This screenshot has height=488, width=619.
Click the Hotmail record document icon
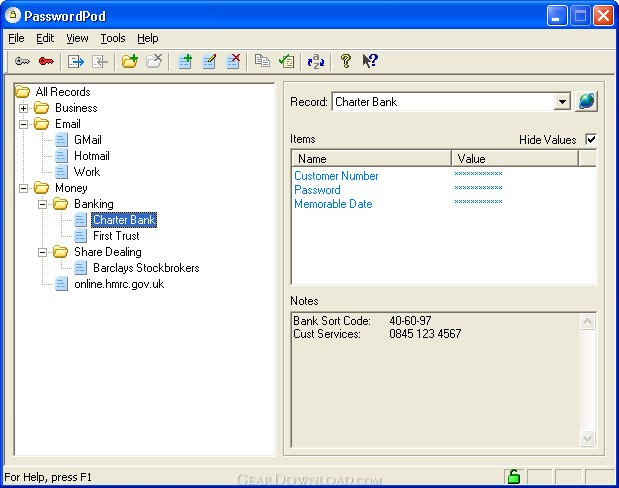click(x=61, y=156)
